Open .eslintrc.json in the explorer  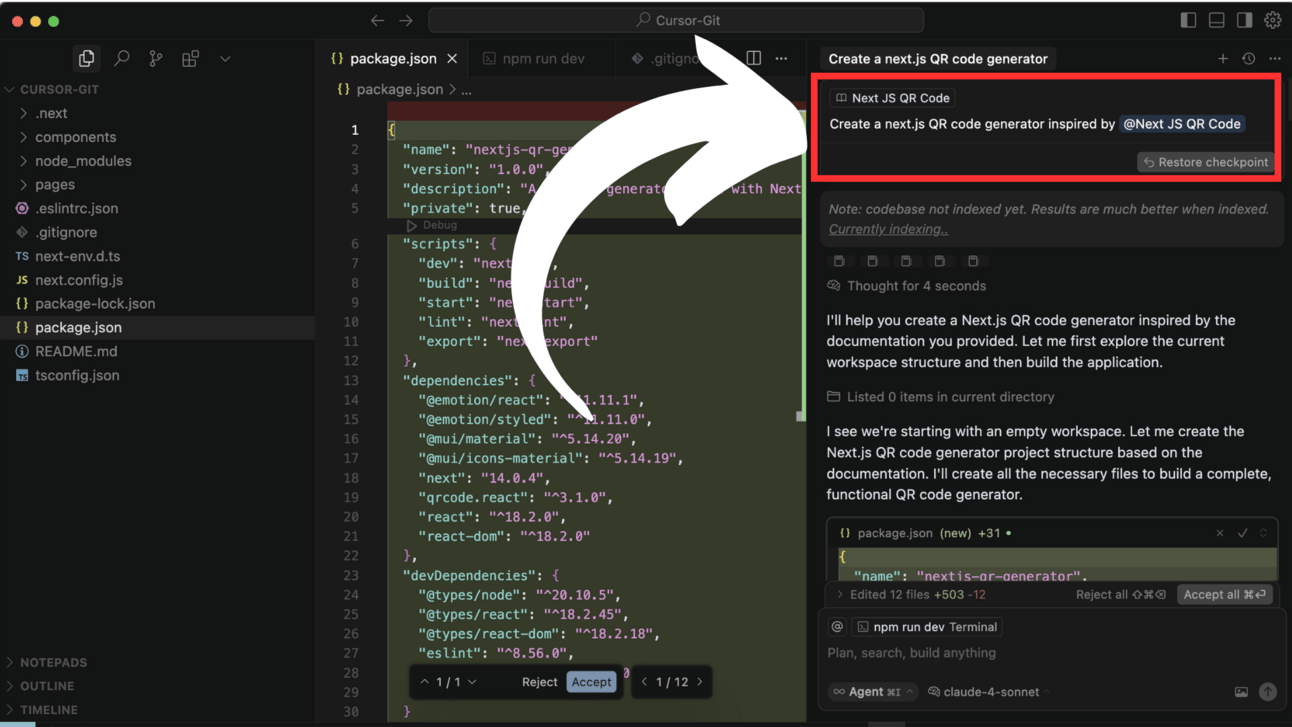click(x=76, y=208)
